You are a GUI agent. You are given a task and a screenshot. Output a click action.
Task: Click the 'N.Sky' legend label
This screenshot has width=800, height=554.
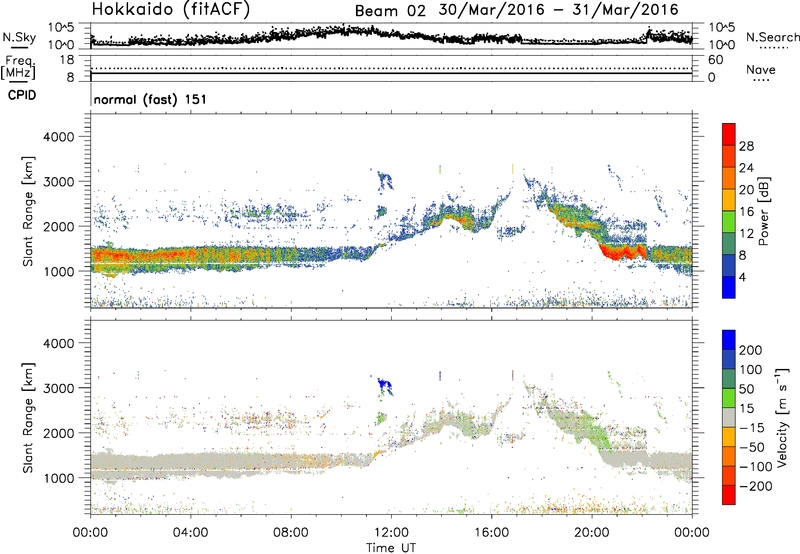[19, 37]
